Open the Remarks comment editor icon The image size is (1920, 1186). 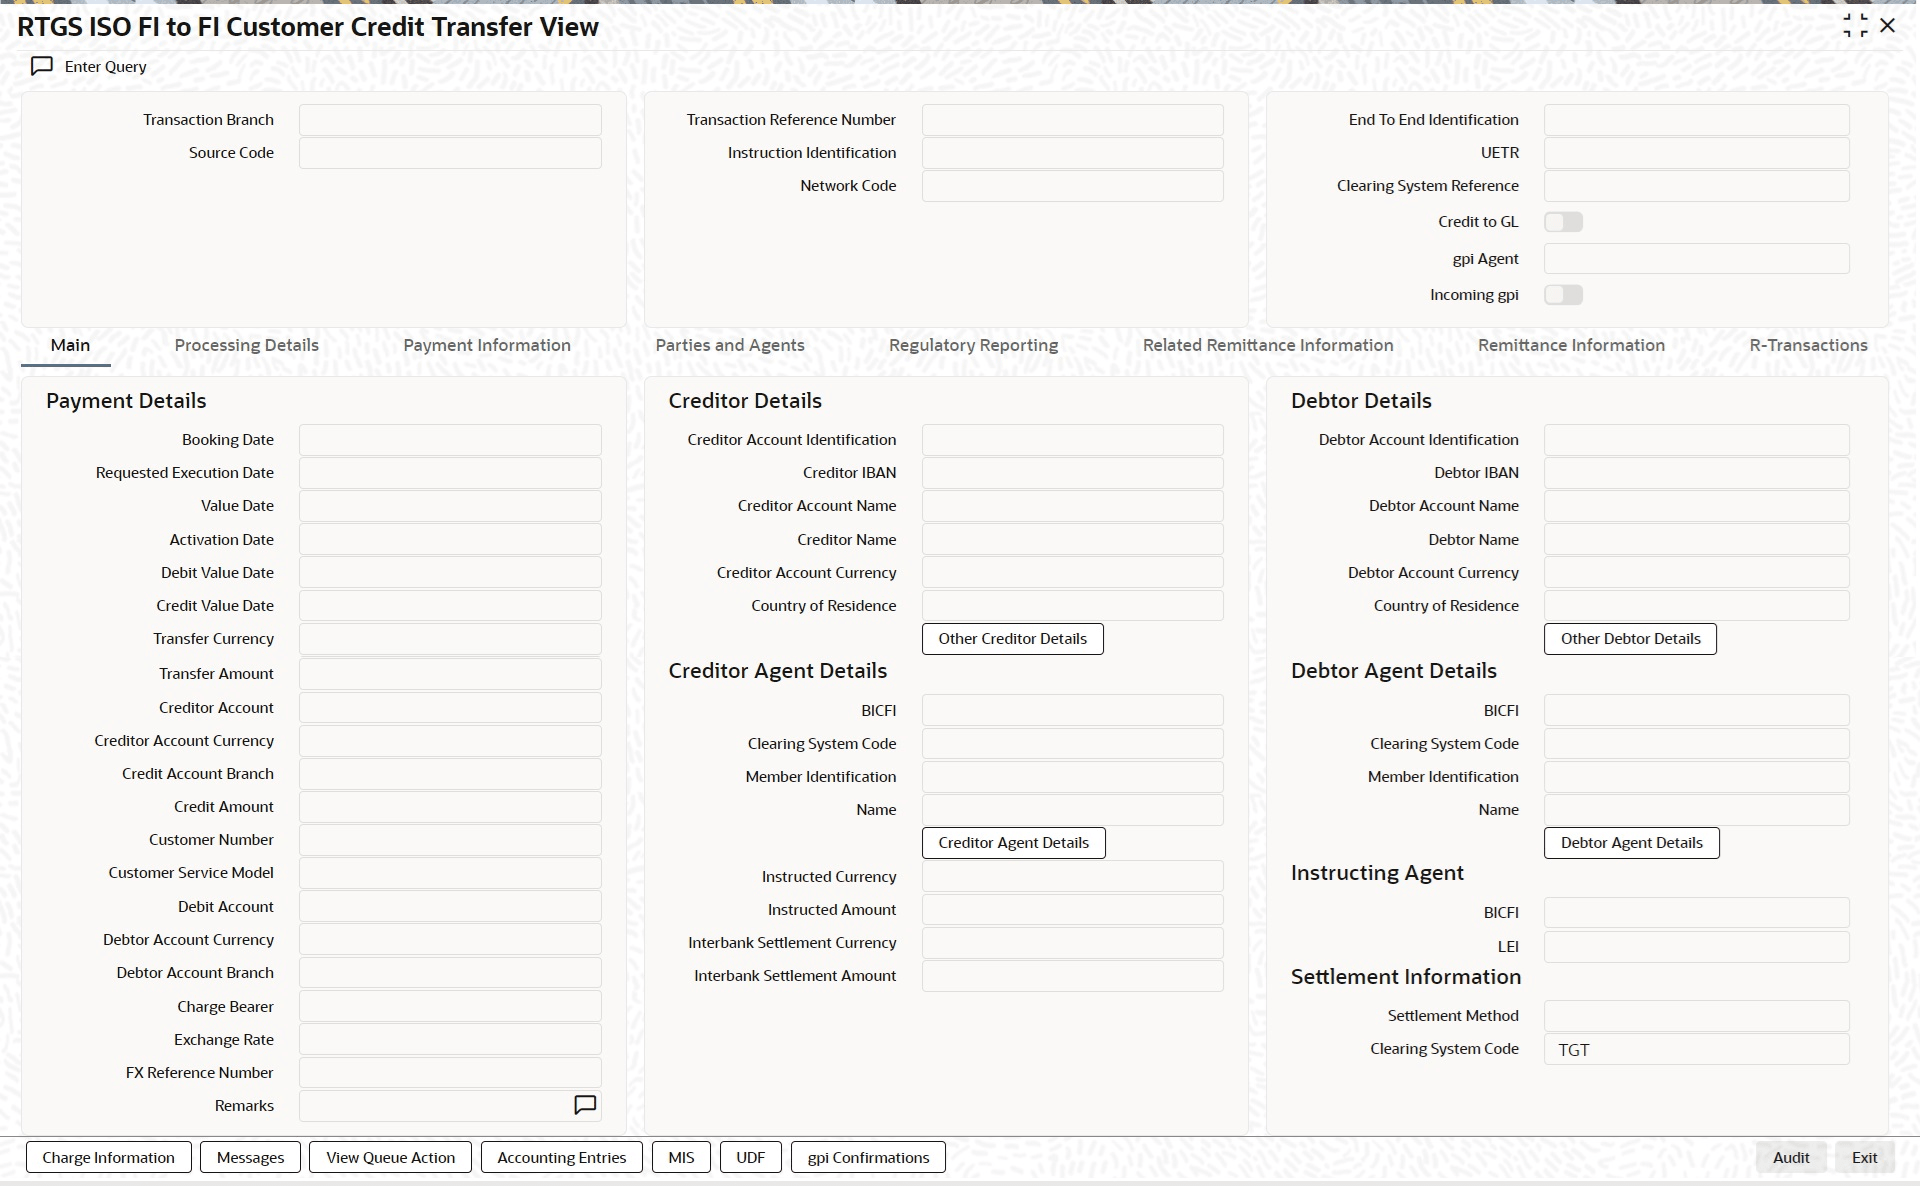[x=585, y=1105]
